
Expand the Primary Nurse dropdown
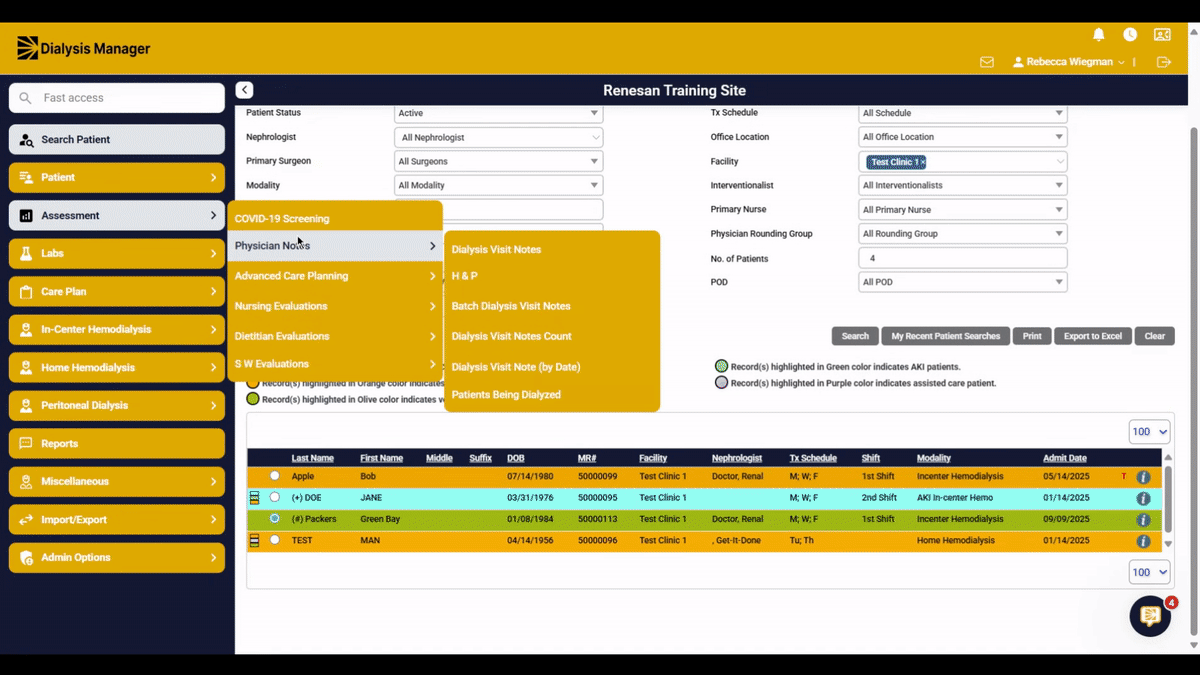click(963, 210)
